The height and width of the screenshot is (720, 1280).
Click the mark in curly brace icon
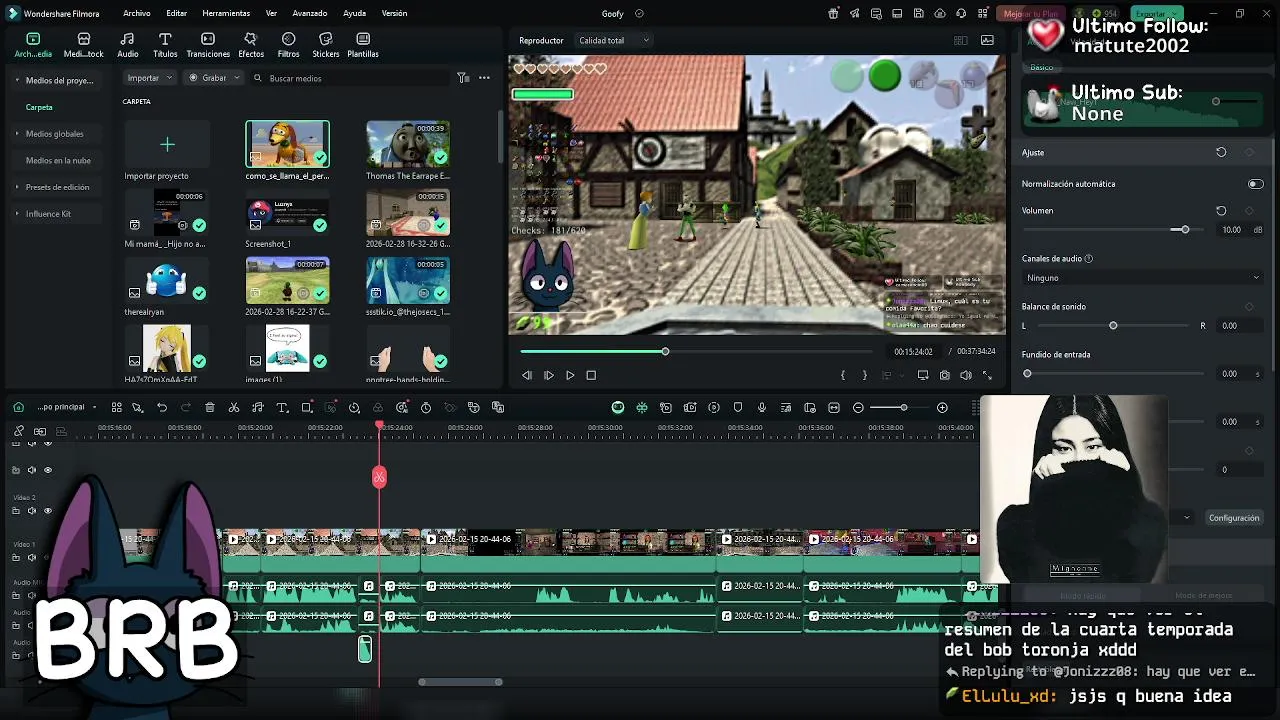(843, 375)
